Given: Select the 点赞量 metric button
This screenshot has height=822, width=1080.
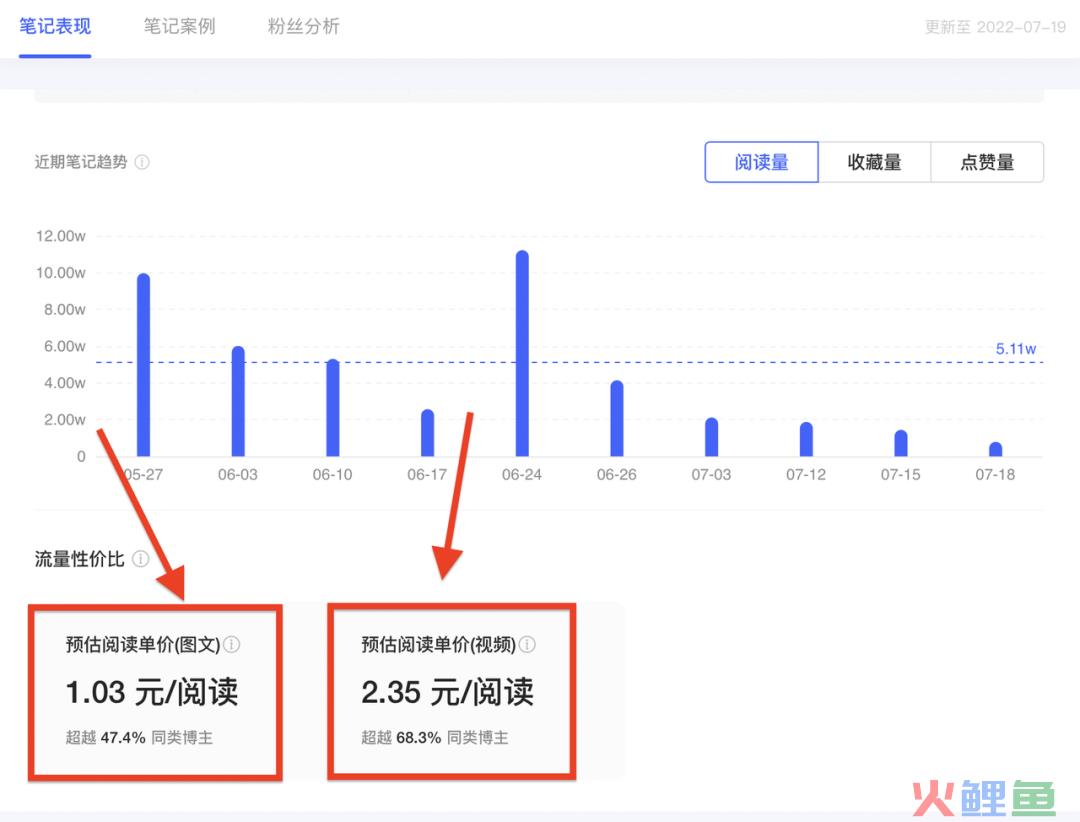Looking at the screenshot, I should click(x=987, y=163).
